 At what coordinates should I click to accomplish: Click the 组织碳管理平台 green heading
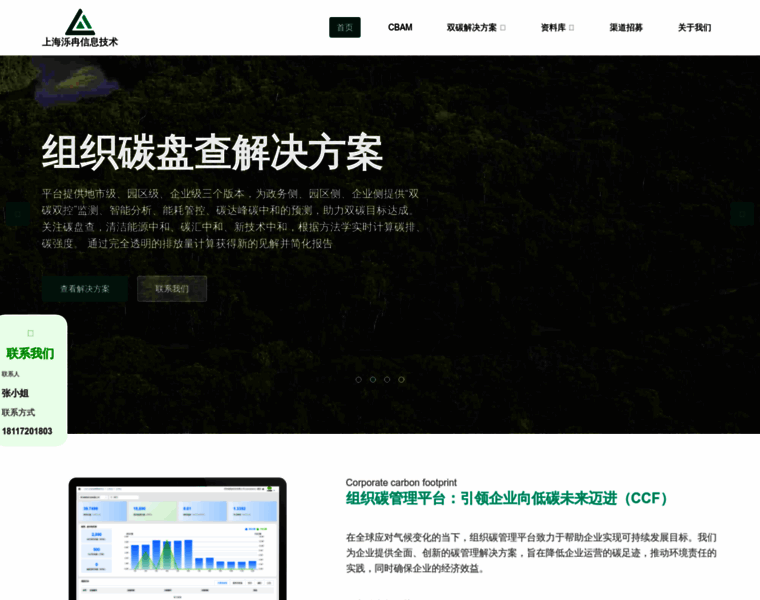[x=507, y=498]
